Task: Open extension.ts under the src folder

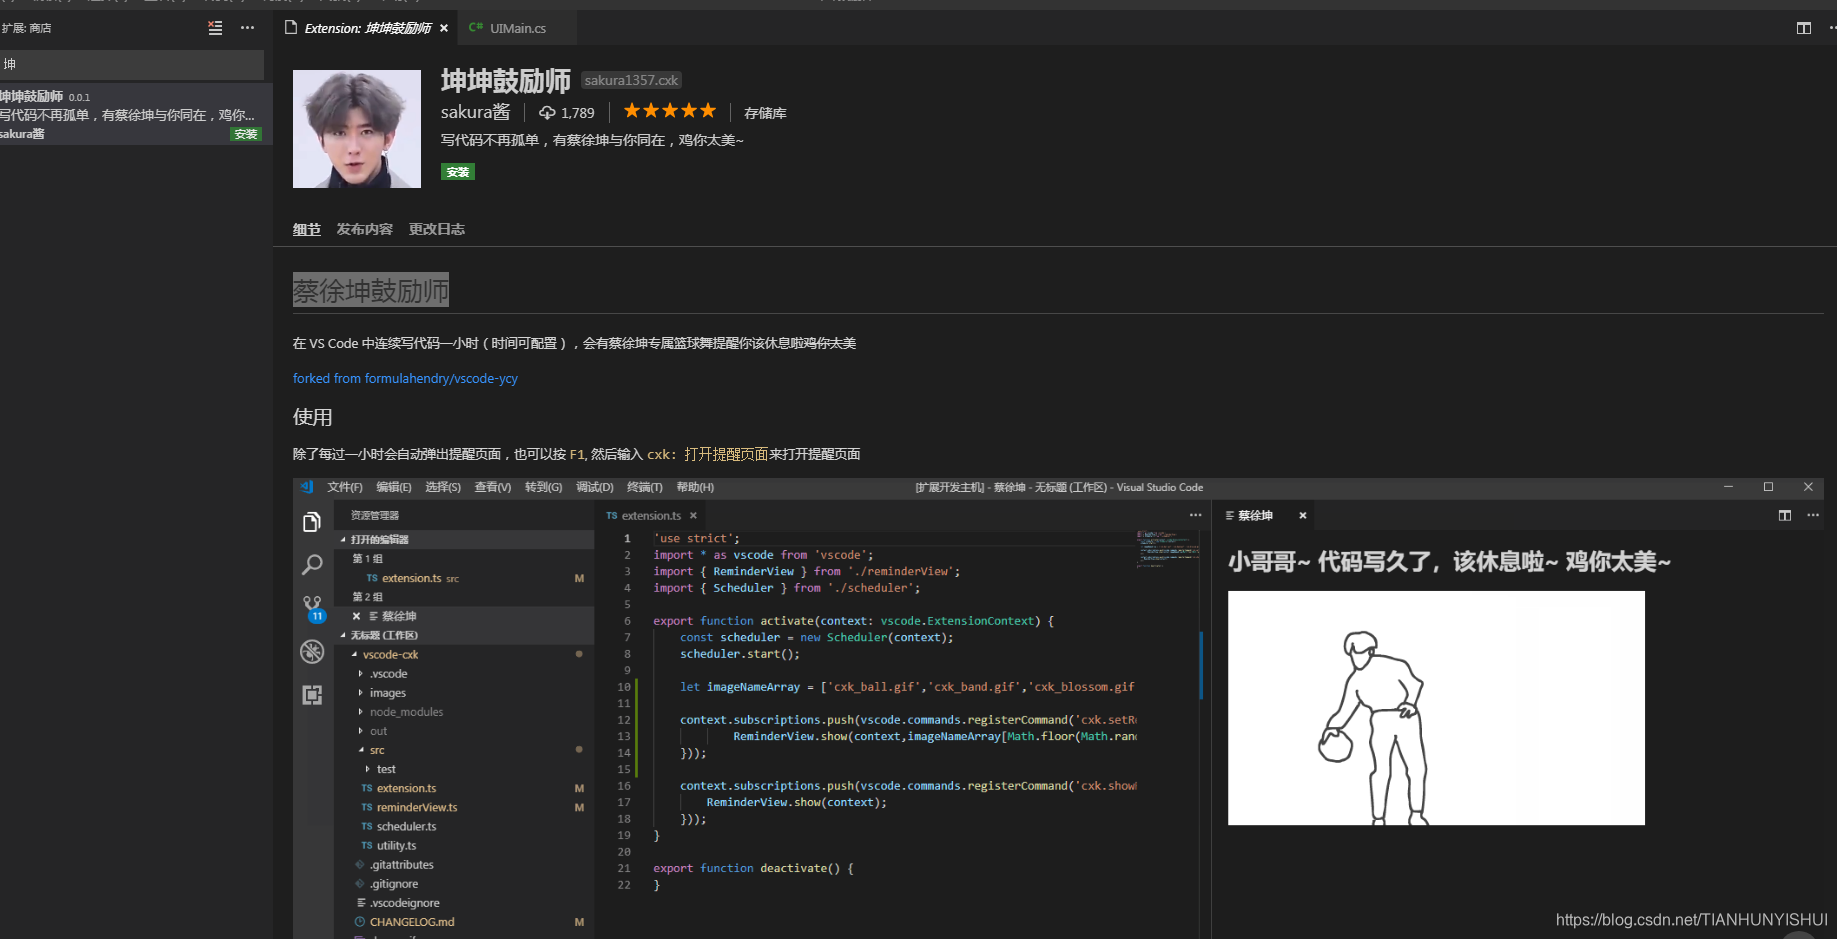Action: [406, 788]
